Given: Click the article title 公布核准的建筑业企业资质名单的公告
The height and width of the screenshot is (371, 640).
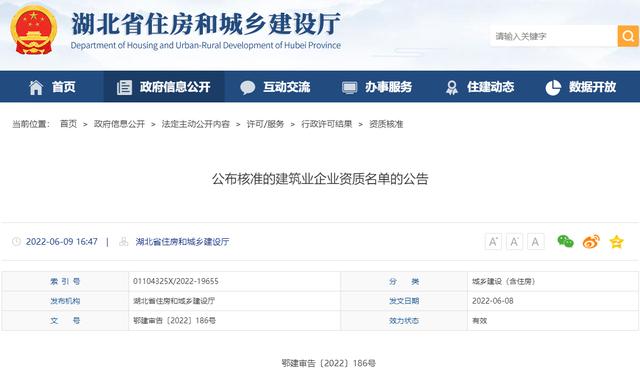Looking at the screenshot, I should (x=320, y=179).
